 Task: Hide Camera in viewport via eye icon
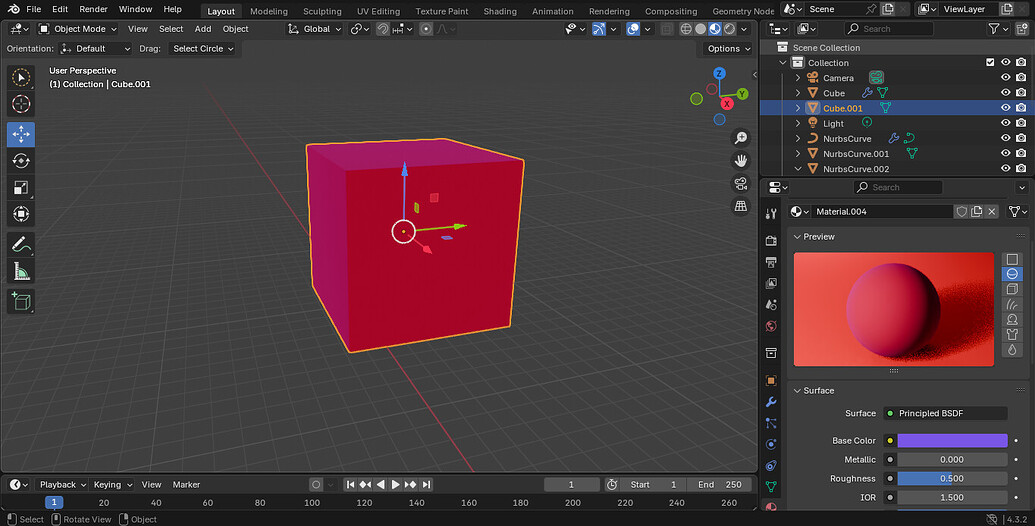click(x=1005, y=78)
